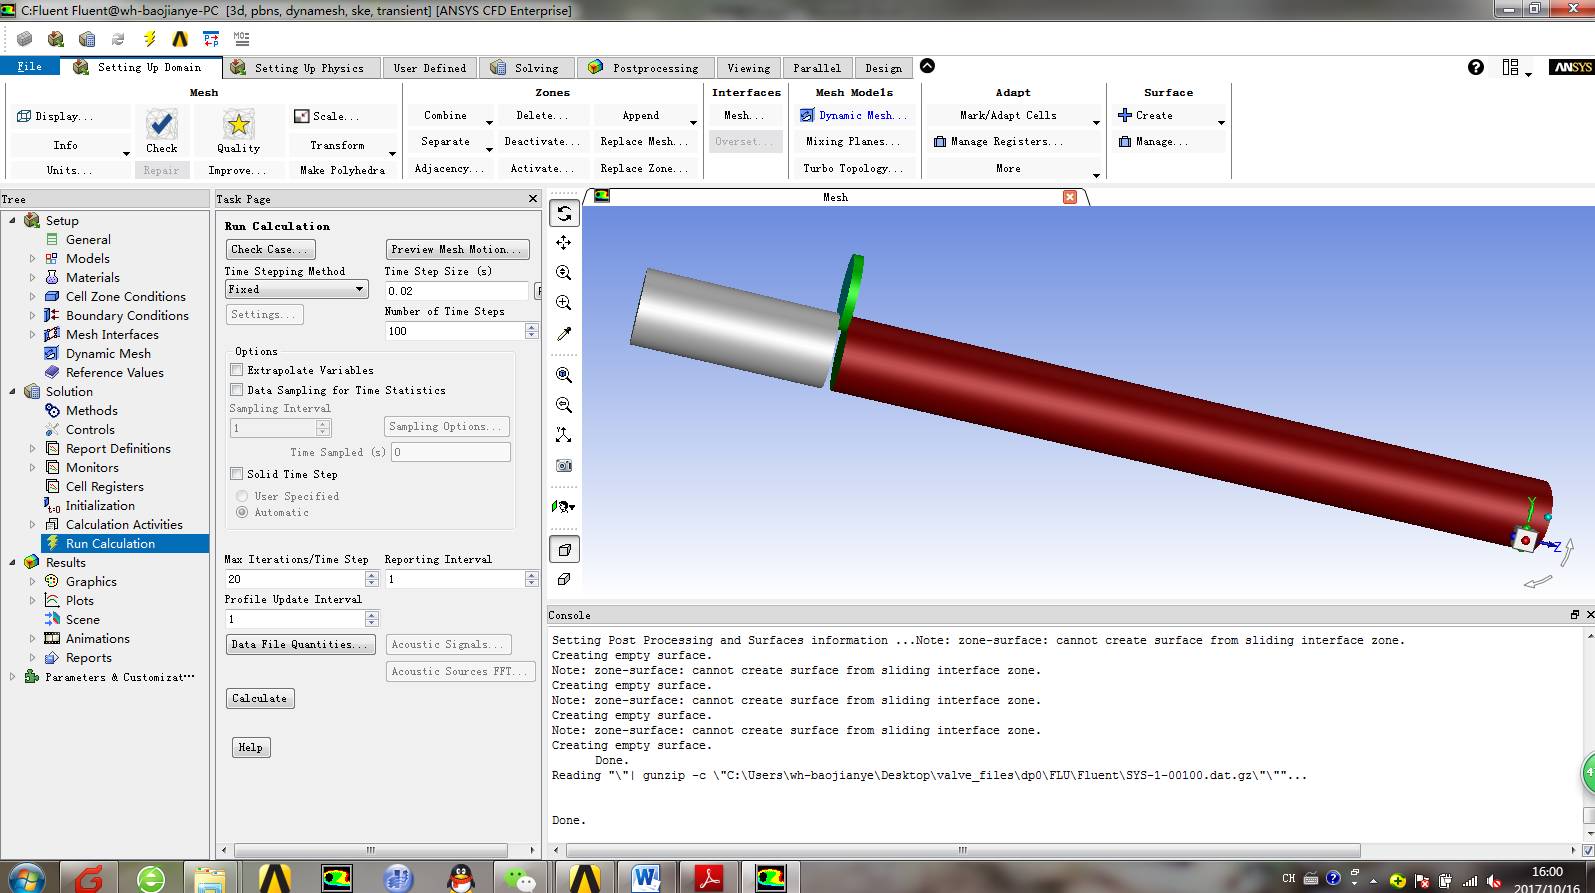Switch to the Solving tab
Screen dimensions: 1595x893
pyautogui.click(x=527, y=68)
